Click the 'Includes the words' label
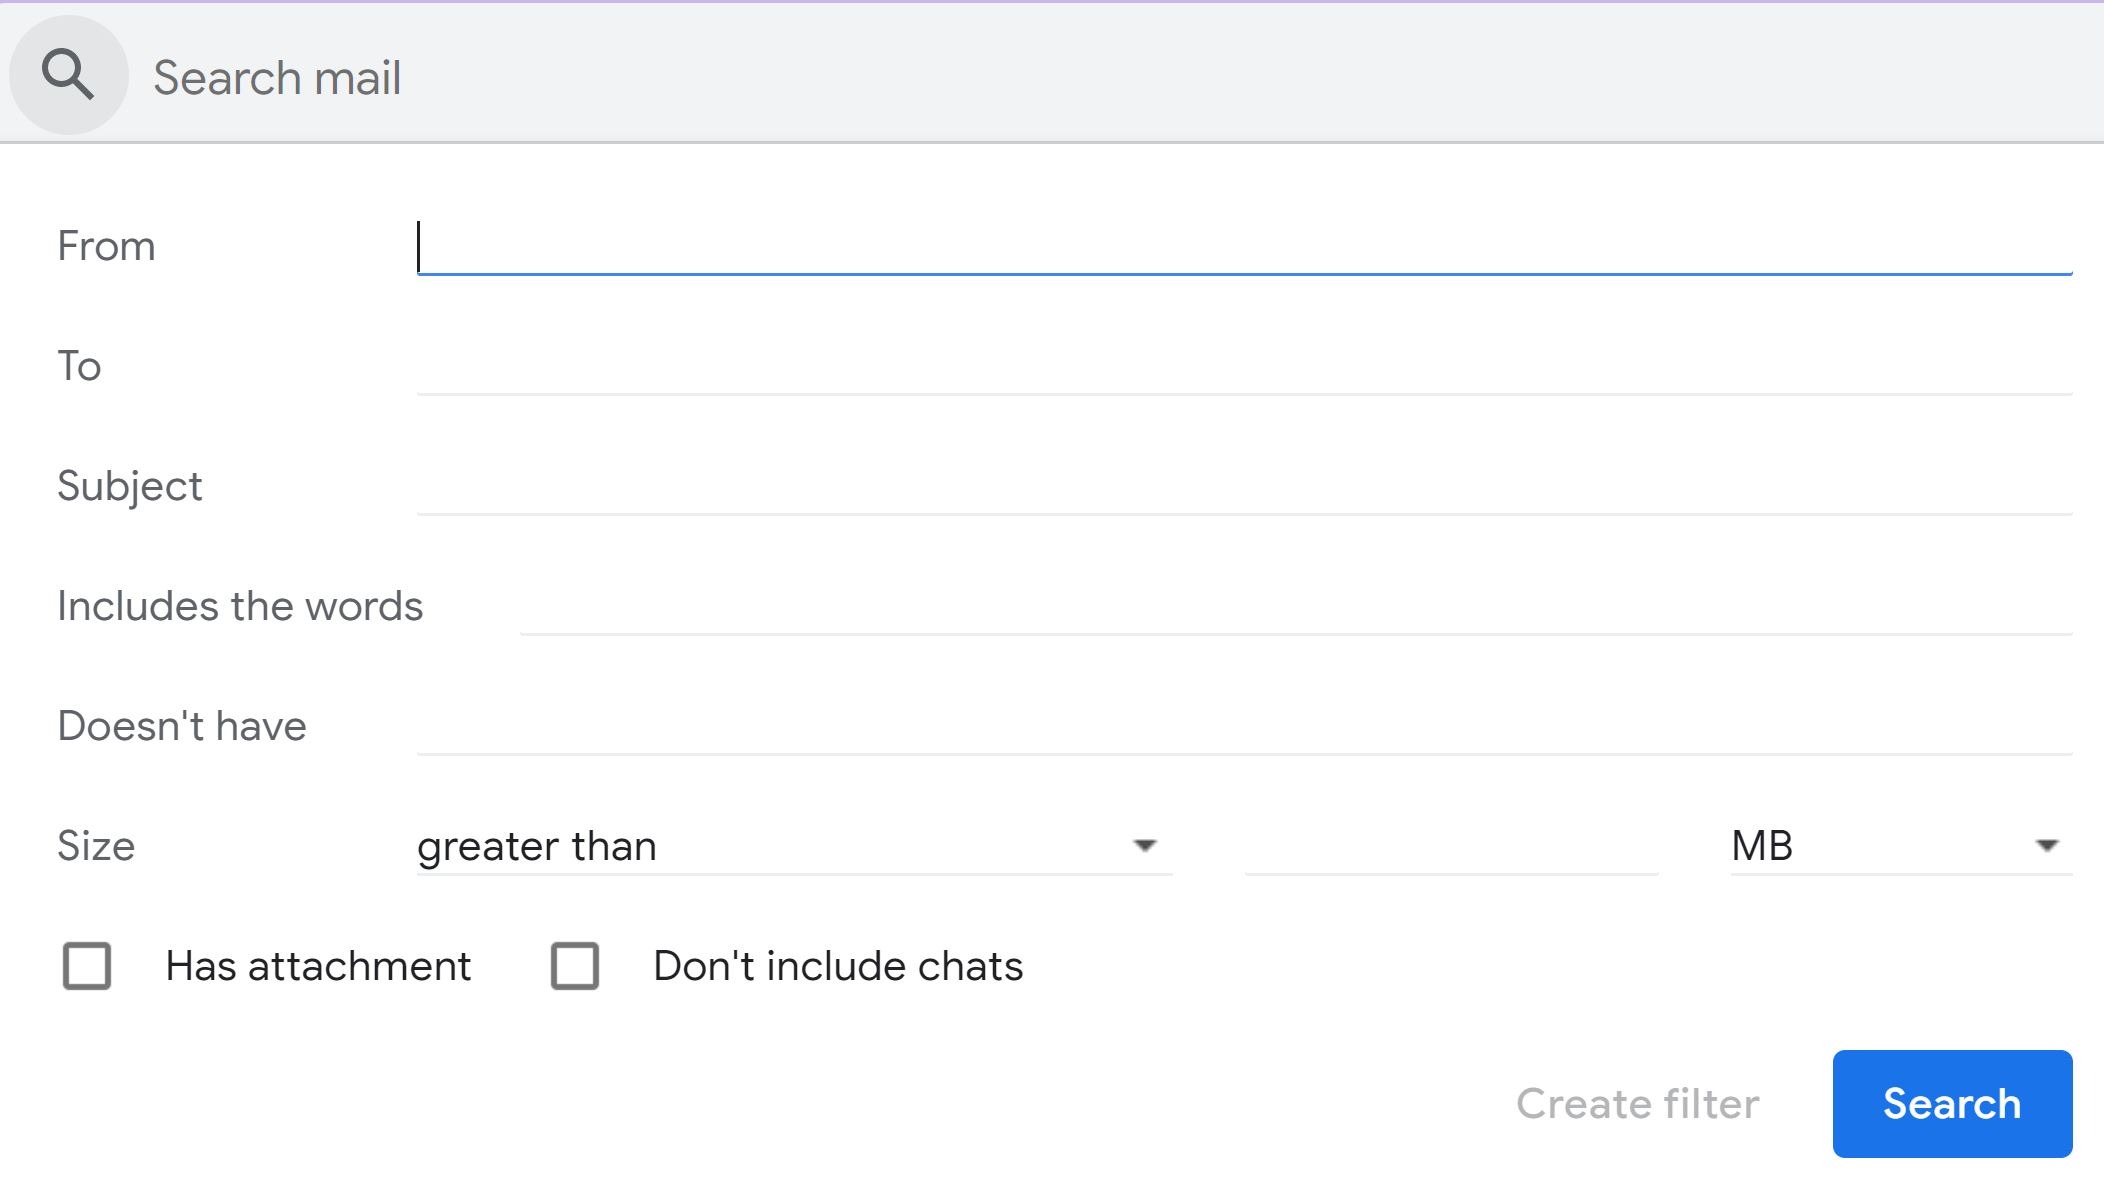 pyautogui.click(x=240, y=606)
